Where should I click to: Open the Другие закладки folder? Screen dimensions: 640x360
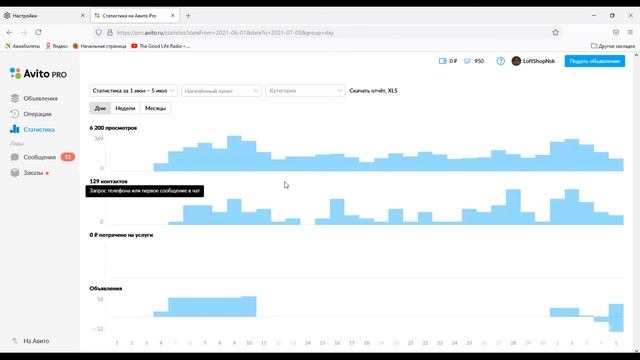[x=613, y=46]
